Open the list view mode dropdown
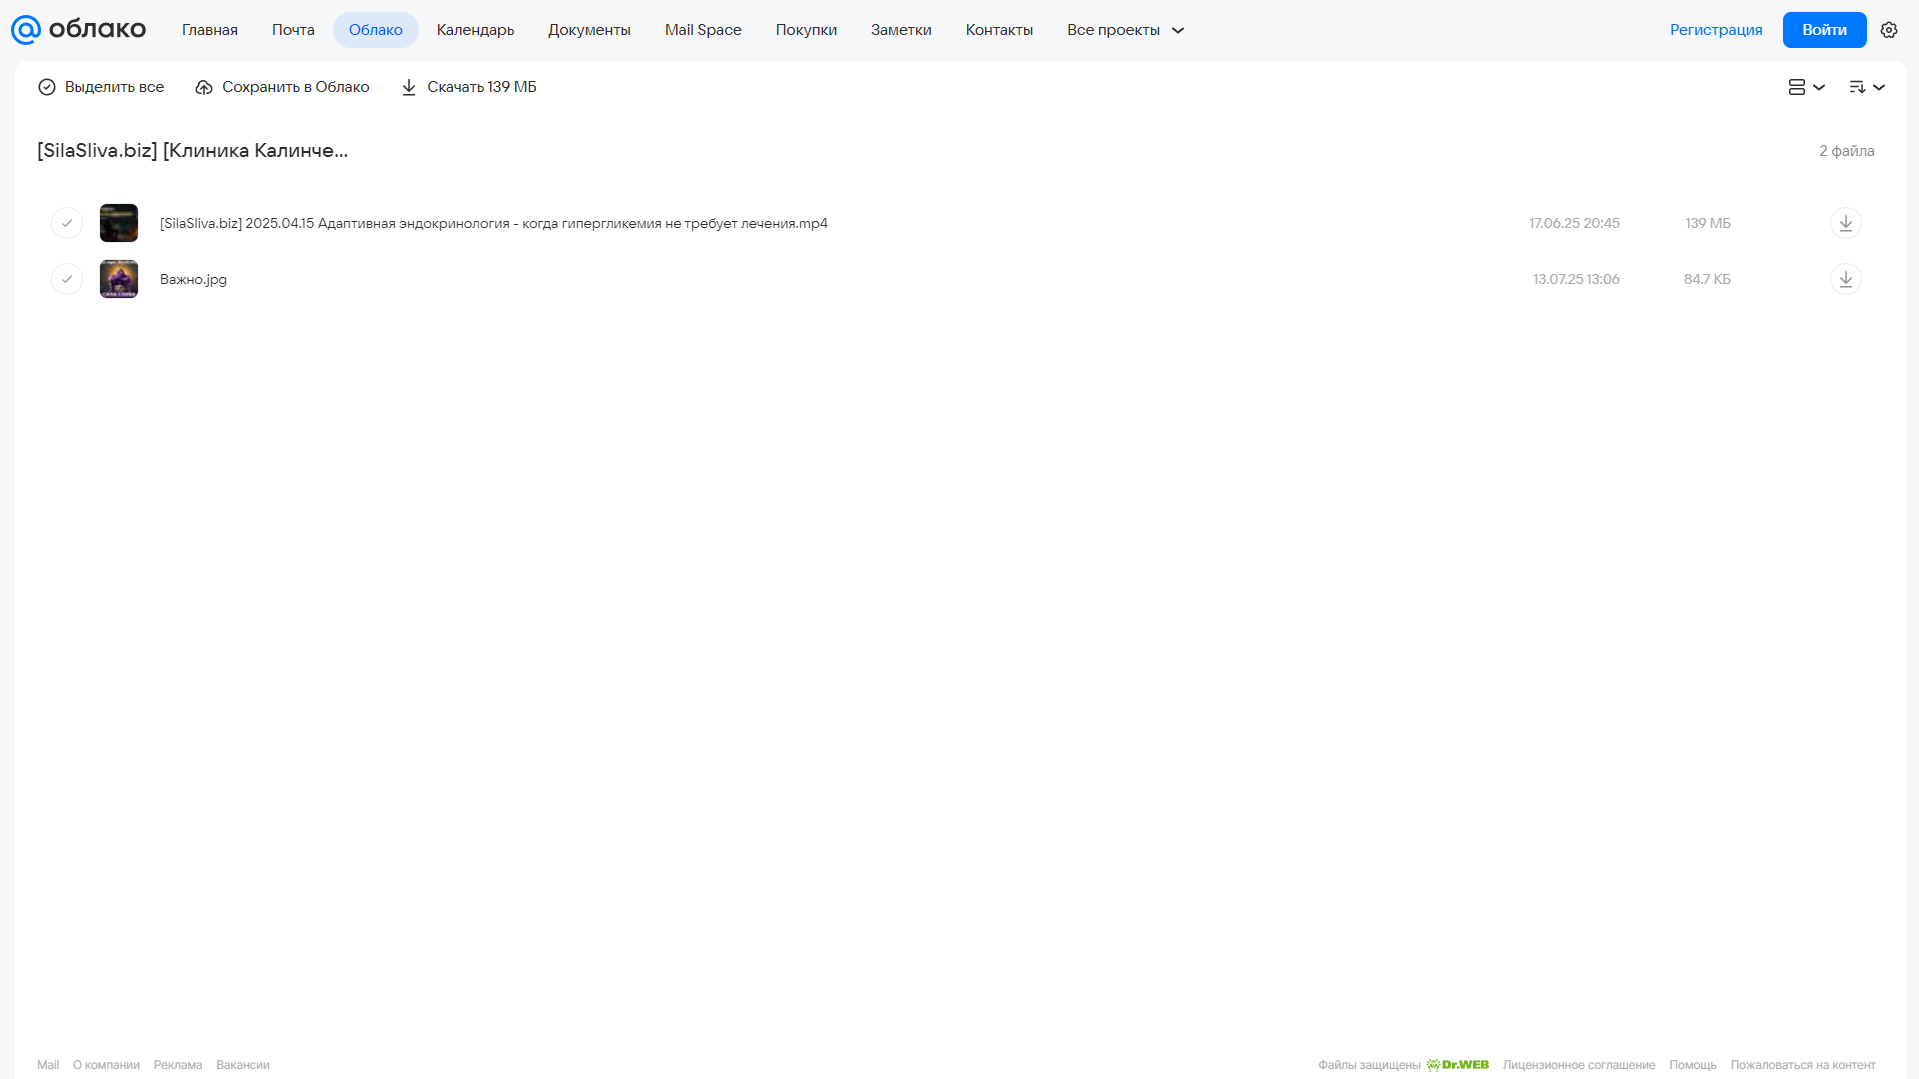Image resolution: width=1919 pixels, height=1079 pixels. (x=1806, y=87)
